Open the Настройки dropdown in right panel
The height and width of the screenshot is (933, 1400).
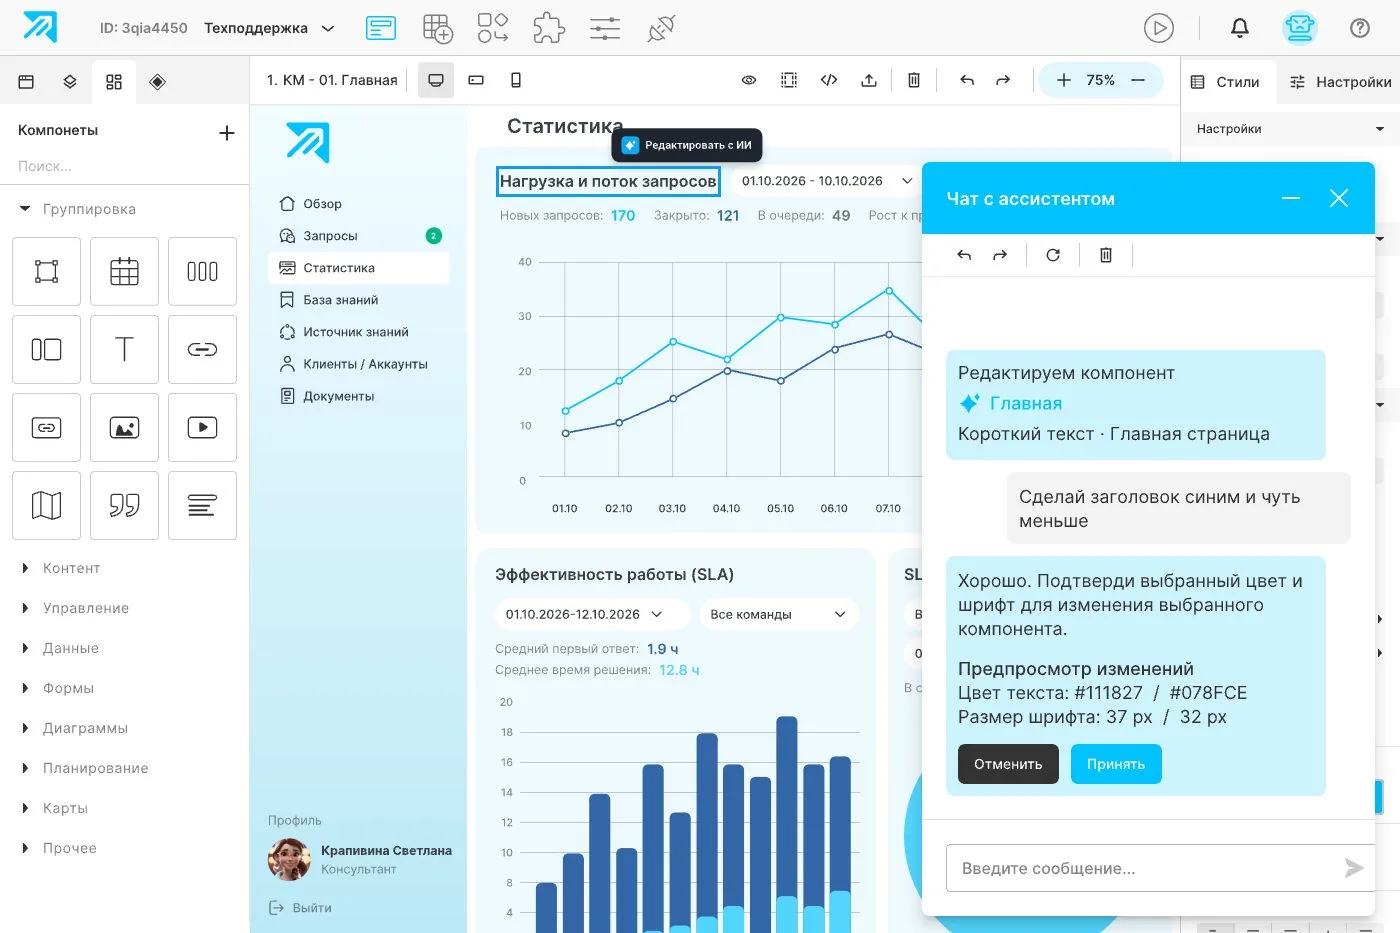coord(1290,129)
